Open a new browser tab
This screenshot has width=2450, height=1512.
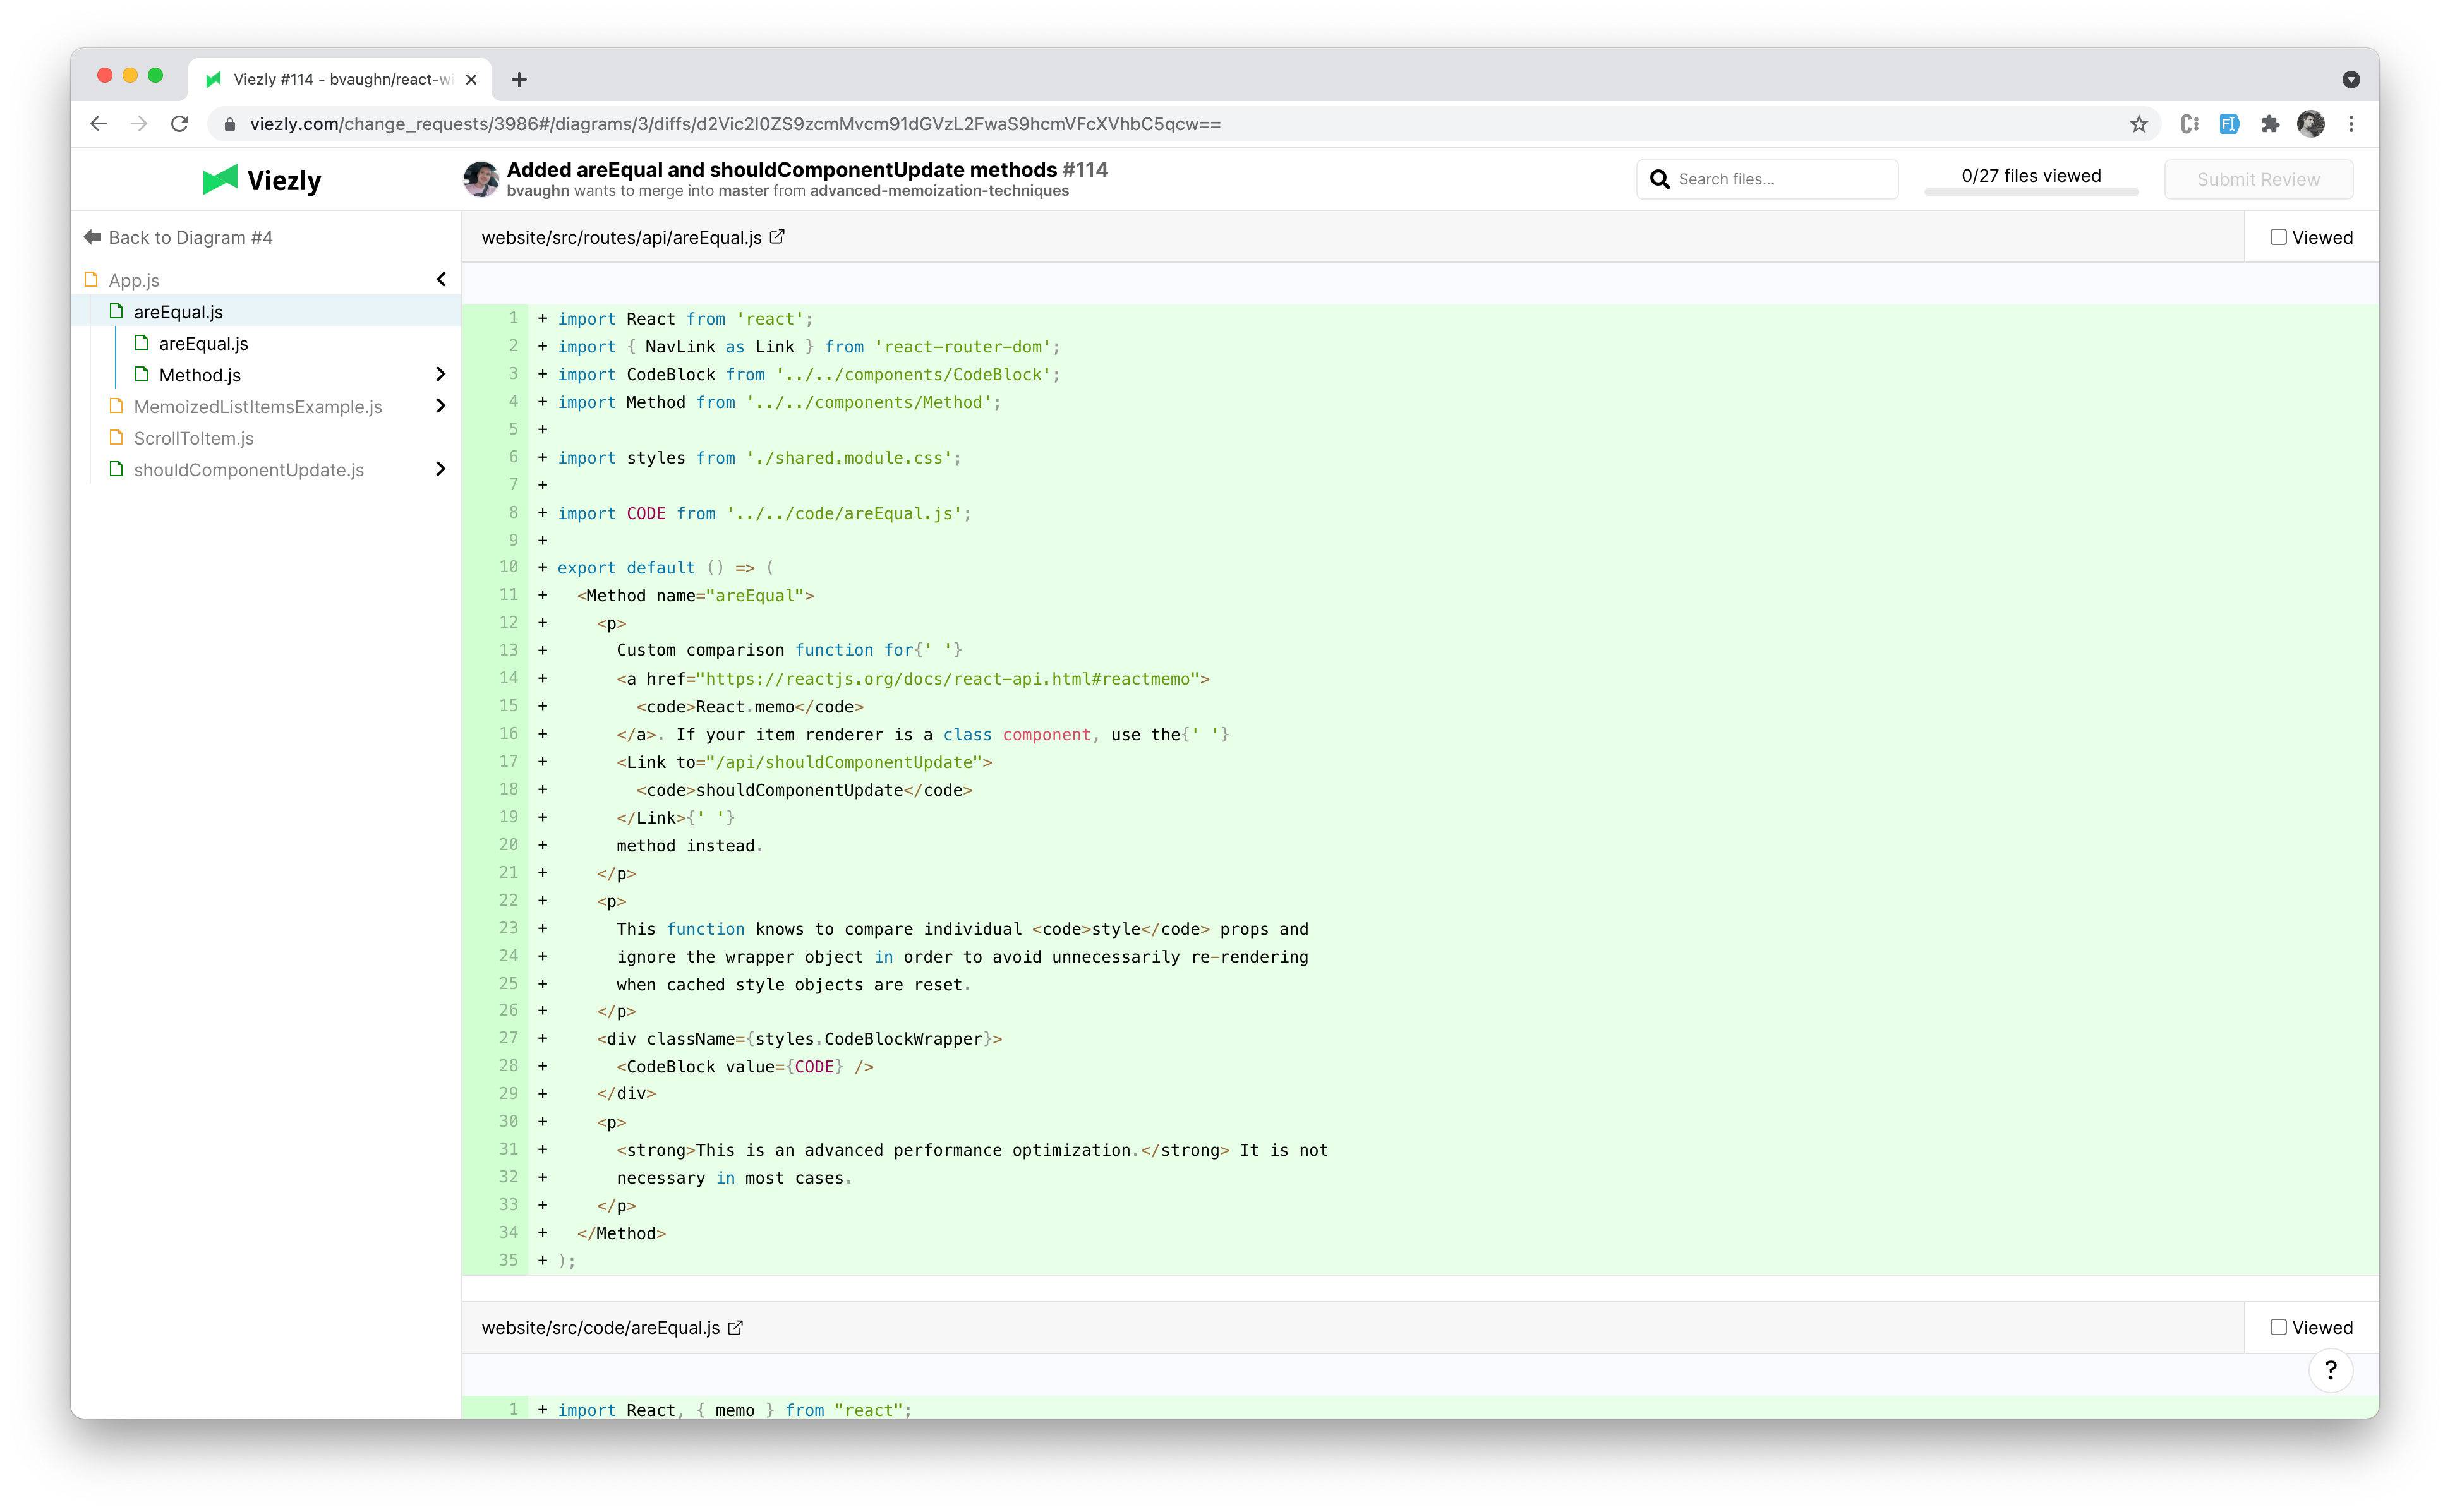pyautogui.click(x=519, y=79)
